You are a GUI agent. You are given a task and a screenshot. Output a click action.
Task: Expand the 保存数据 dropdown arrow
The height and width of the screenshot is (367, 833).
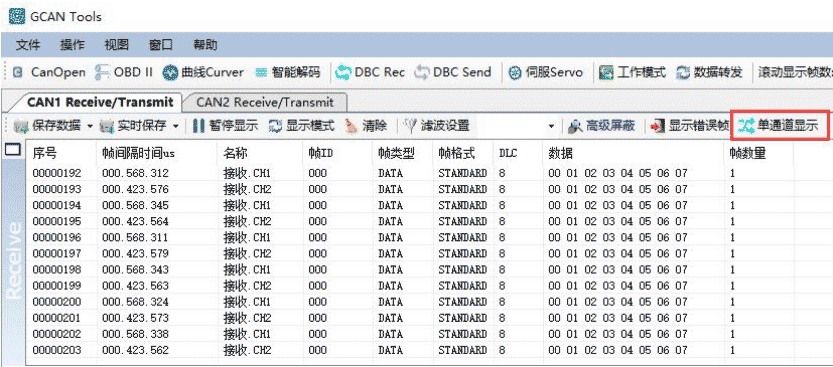pos(89,126)
